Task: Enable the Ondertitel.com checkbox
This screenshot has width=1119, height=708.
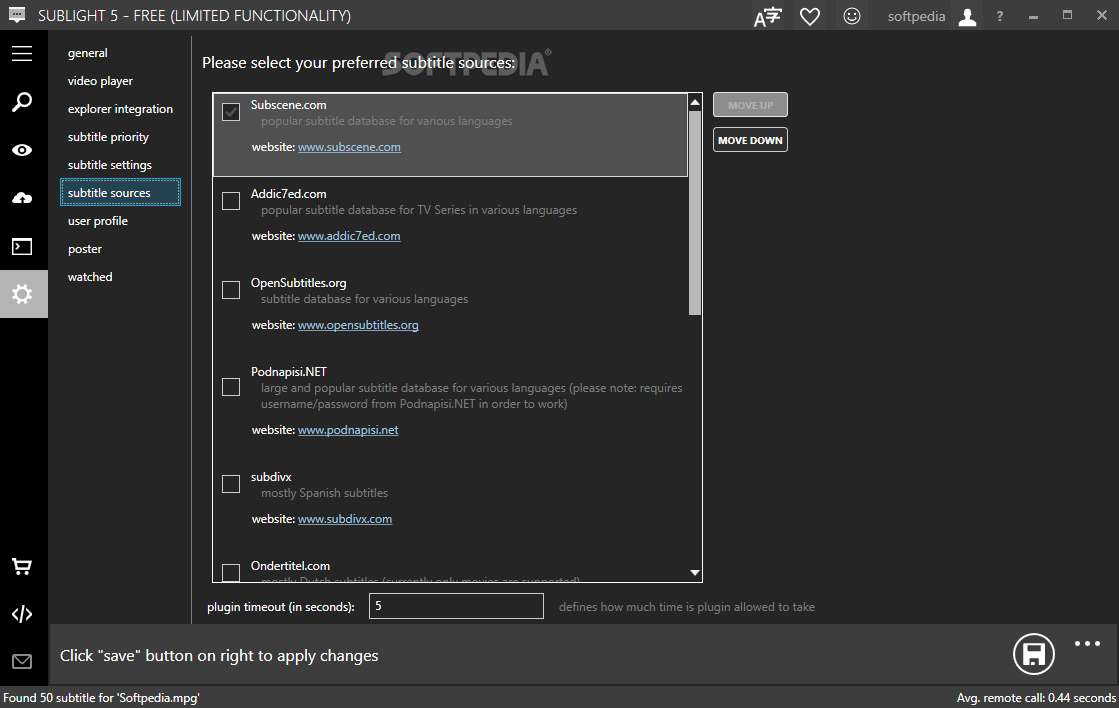Action: click(231, 572)
